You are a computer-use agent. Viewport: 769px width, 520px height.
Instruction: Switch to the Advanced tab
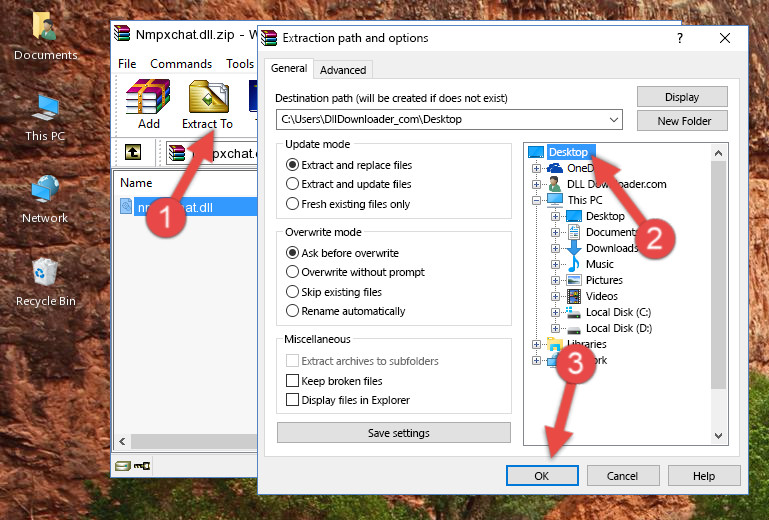(343, 70)
